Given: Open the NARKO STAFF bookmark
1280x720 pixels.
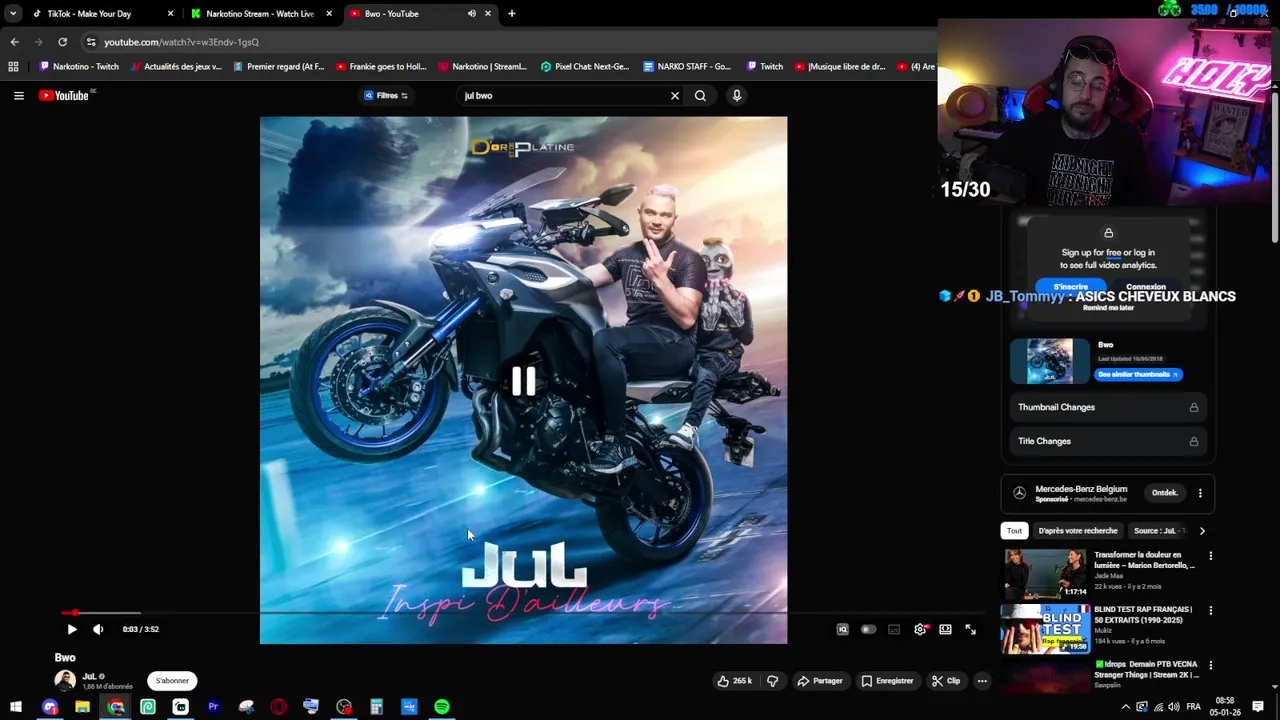Looking at the screenshot, I should (x=687, y=67).
